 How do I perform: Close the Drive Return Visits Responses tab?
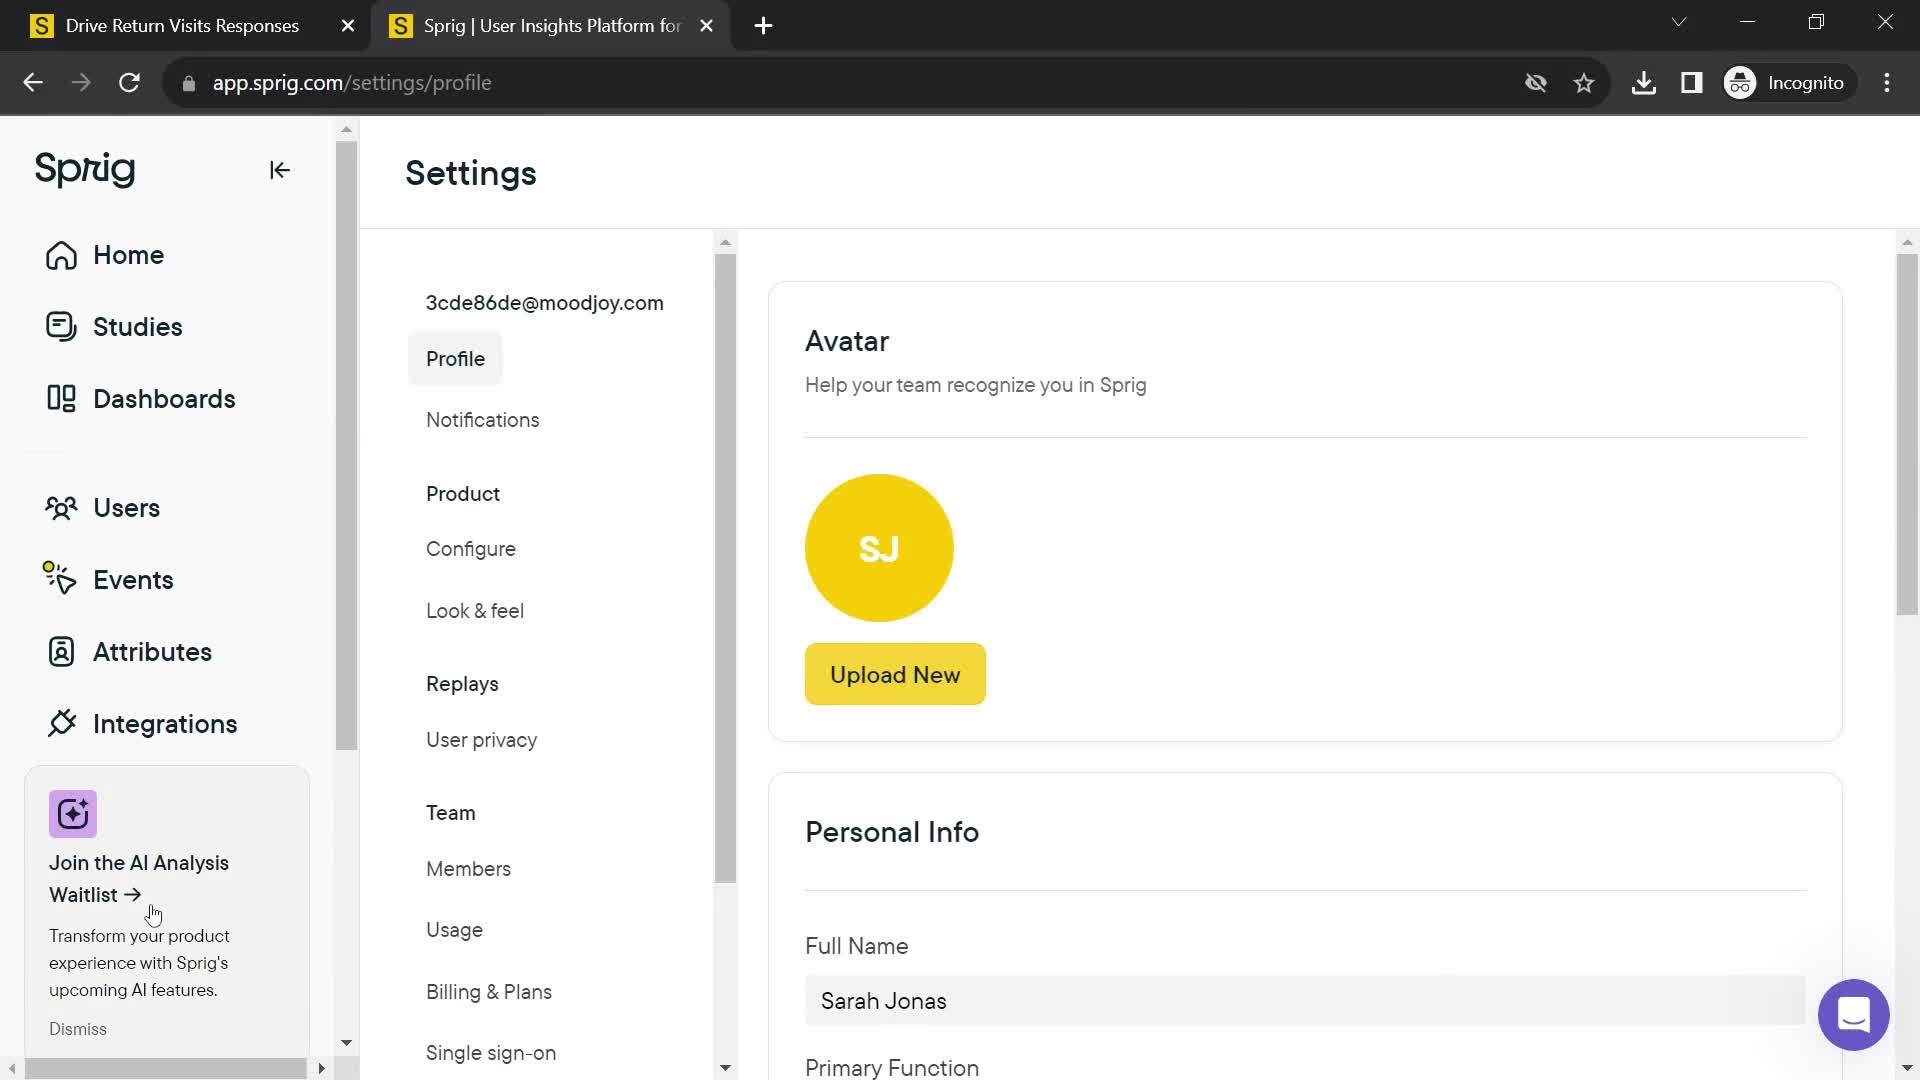(348, 26)
